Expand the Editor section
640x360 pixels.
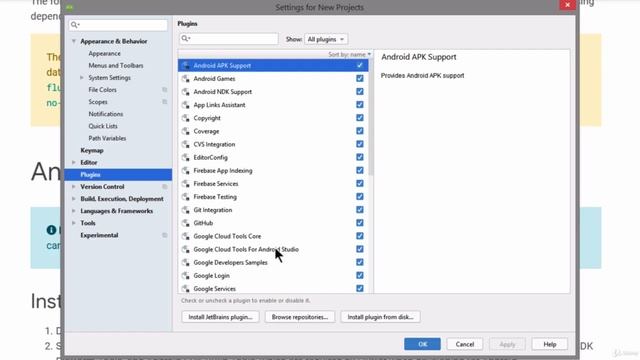pyautogui.click(x=74, y=162)
